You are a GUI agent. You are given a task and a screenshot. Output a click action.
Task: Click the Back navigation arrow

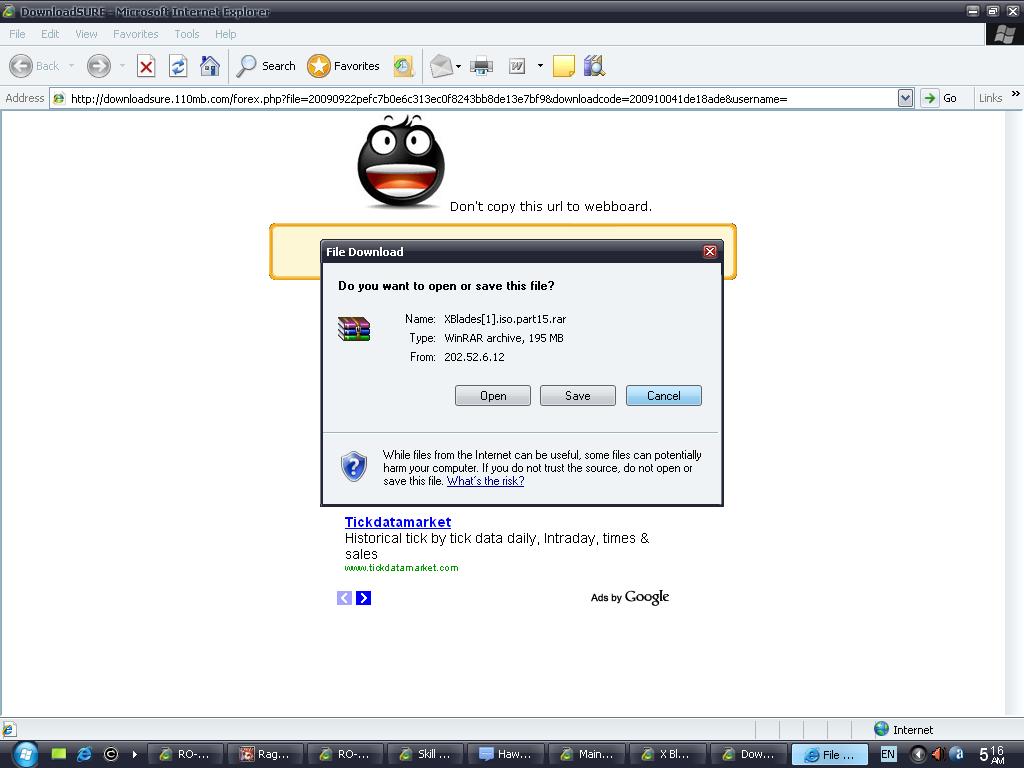pos(21,66)
